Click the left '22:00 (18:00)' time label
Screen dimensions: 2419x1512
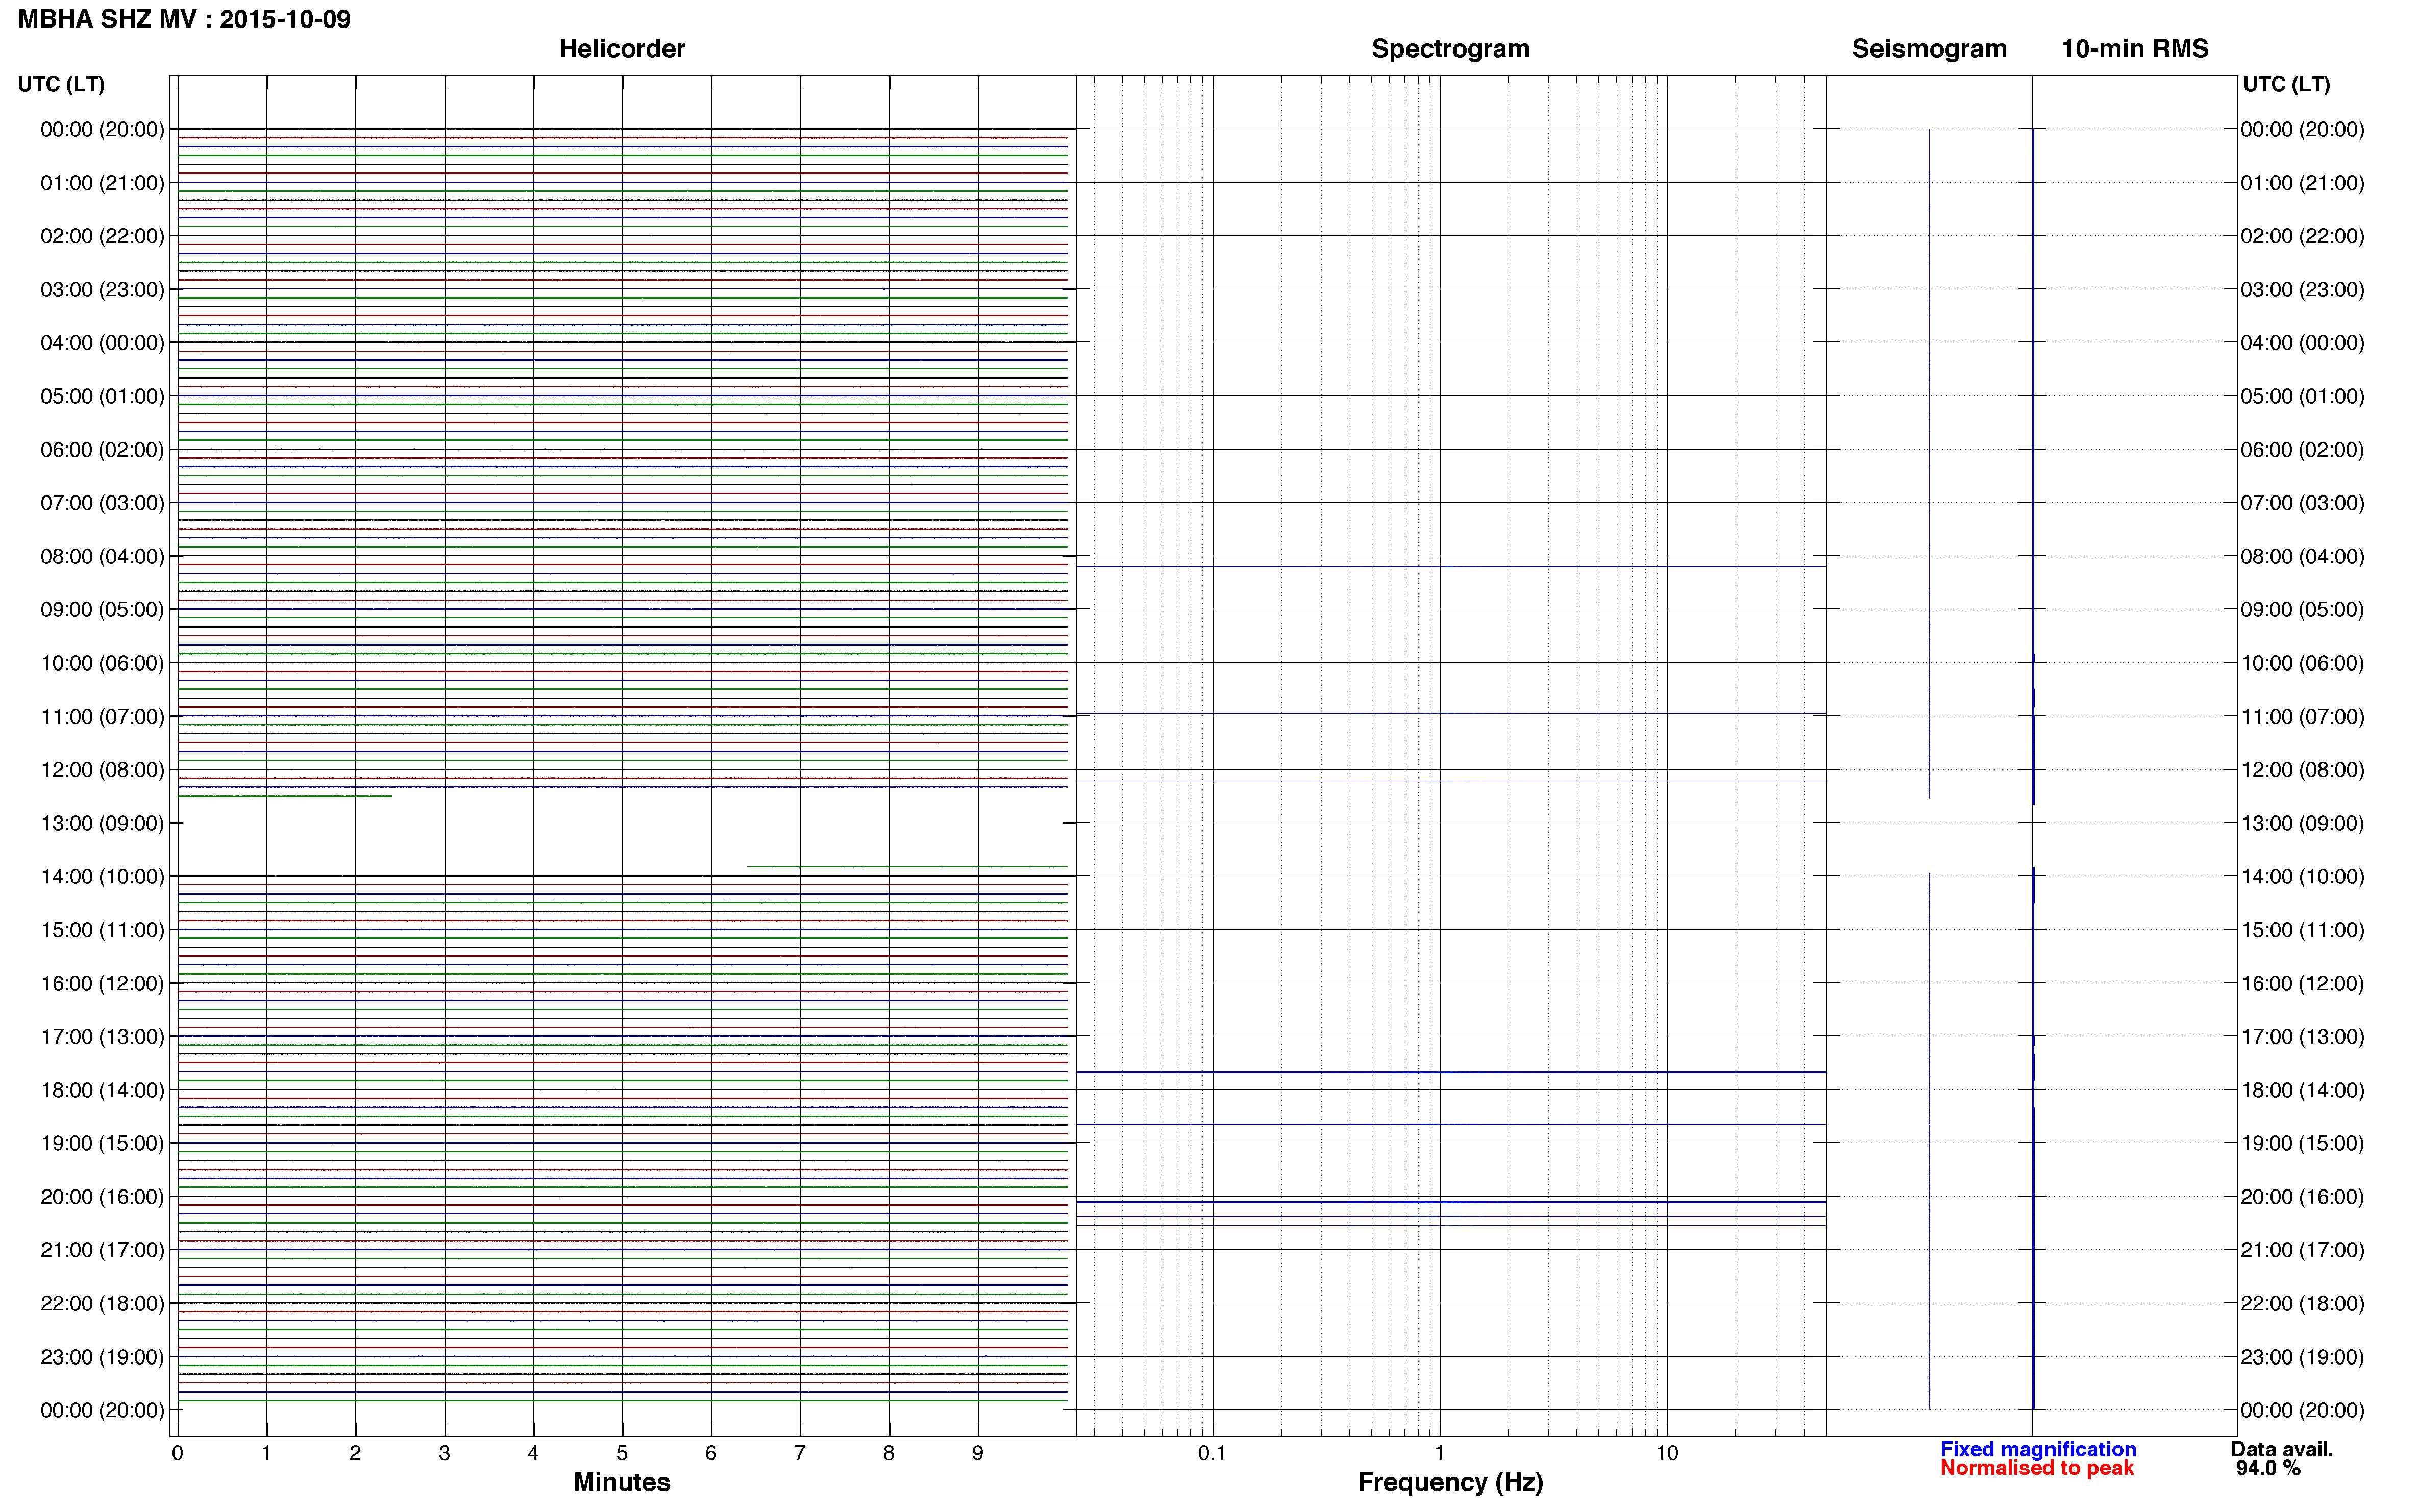pyautogui.click(x=102, y=1303)
